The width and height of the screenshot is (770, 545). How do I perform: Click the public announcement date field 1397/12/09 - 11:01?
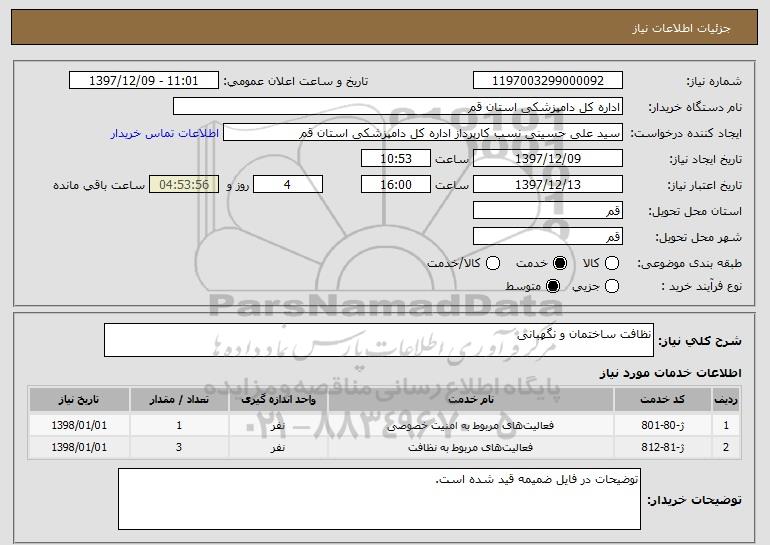point(144,81)
